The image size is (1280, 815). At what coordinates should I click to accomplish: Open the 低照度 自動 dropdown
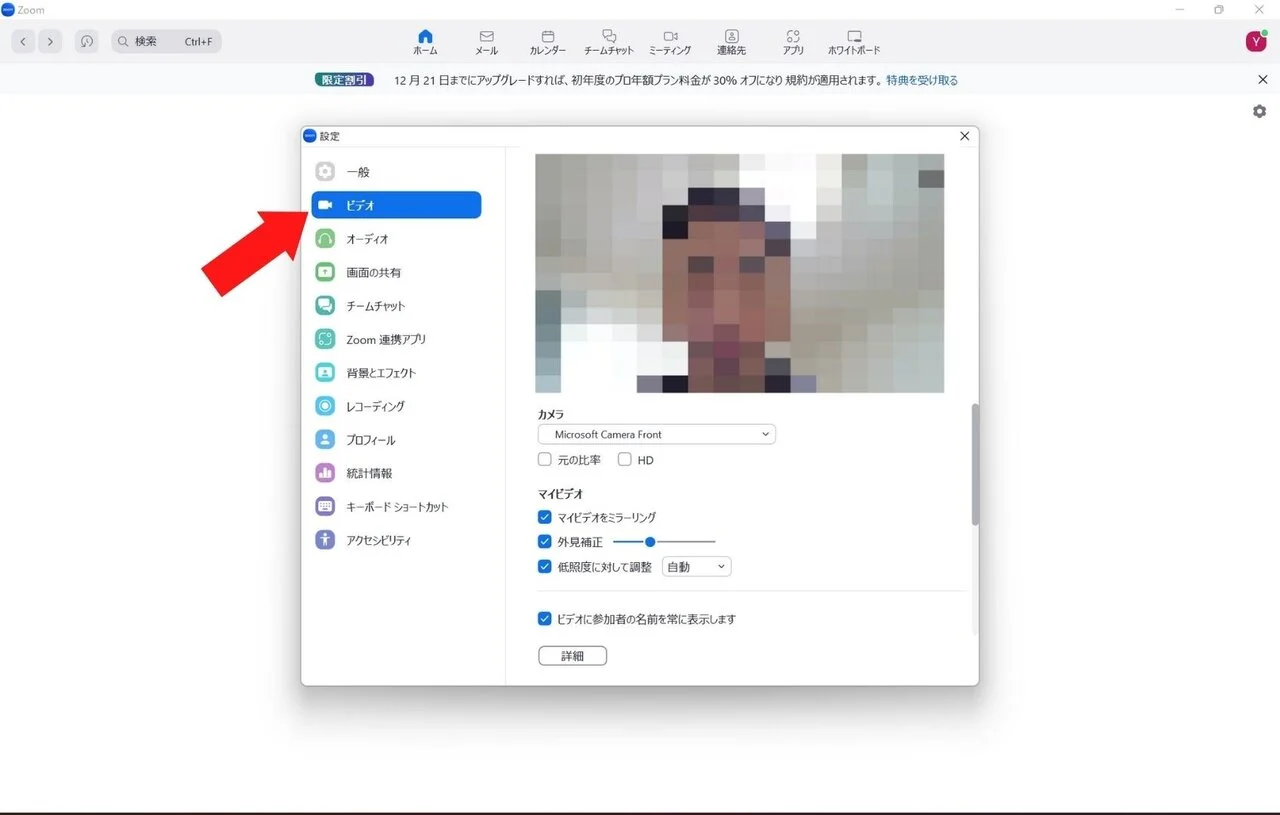coord(697,567)
